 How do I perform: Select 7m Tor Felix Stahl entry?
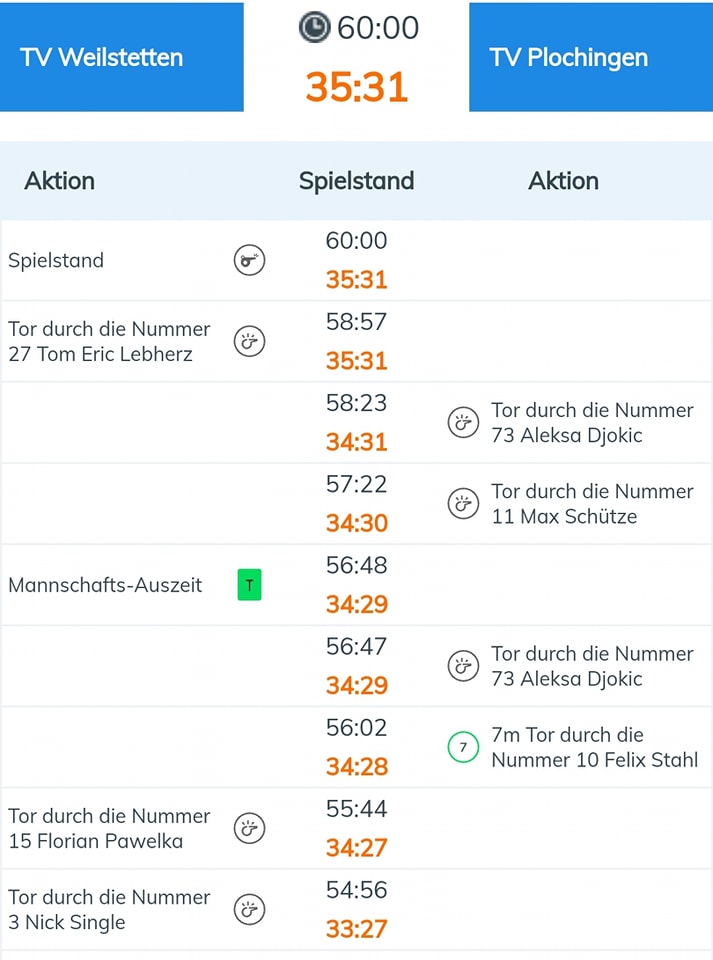[x=594, y=747]
